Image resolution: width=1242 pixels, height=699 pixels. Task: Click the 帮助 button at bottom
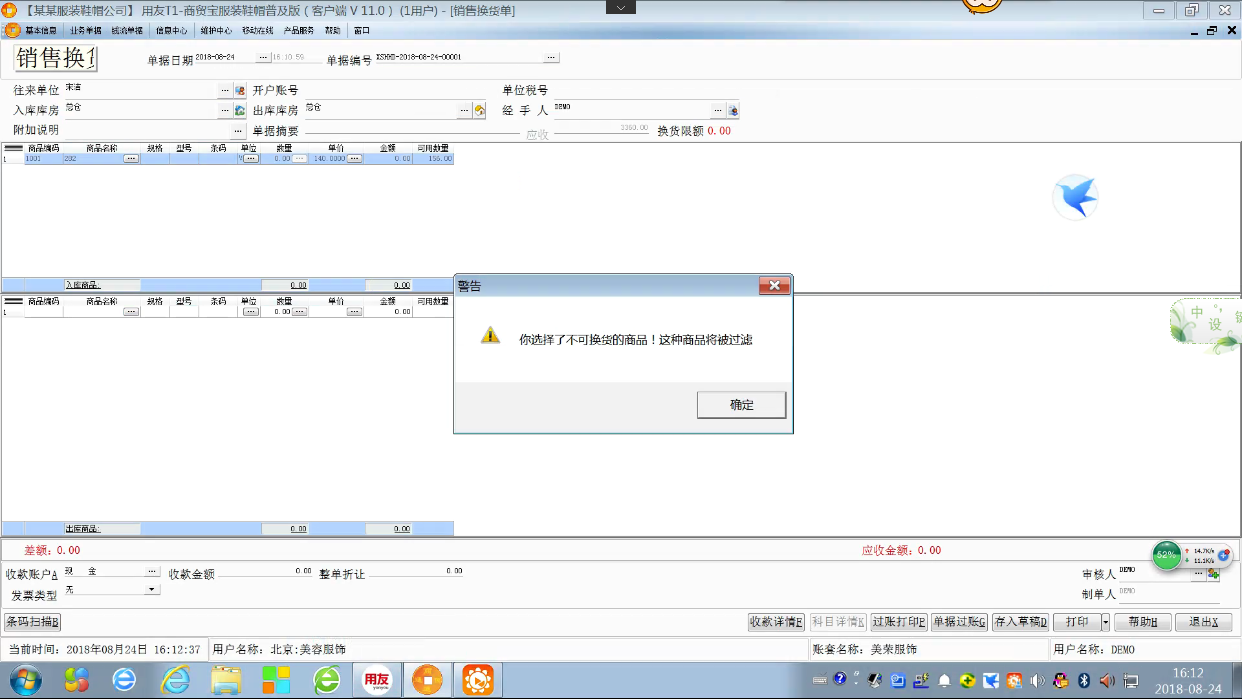[x=1142, y=622]
